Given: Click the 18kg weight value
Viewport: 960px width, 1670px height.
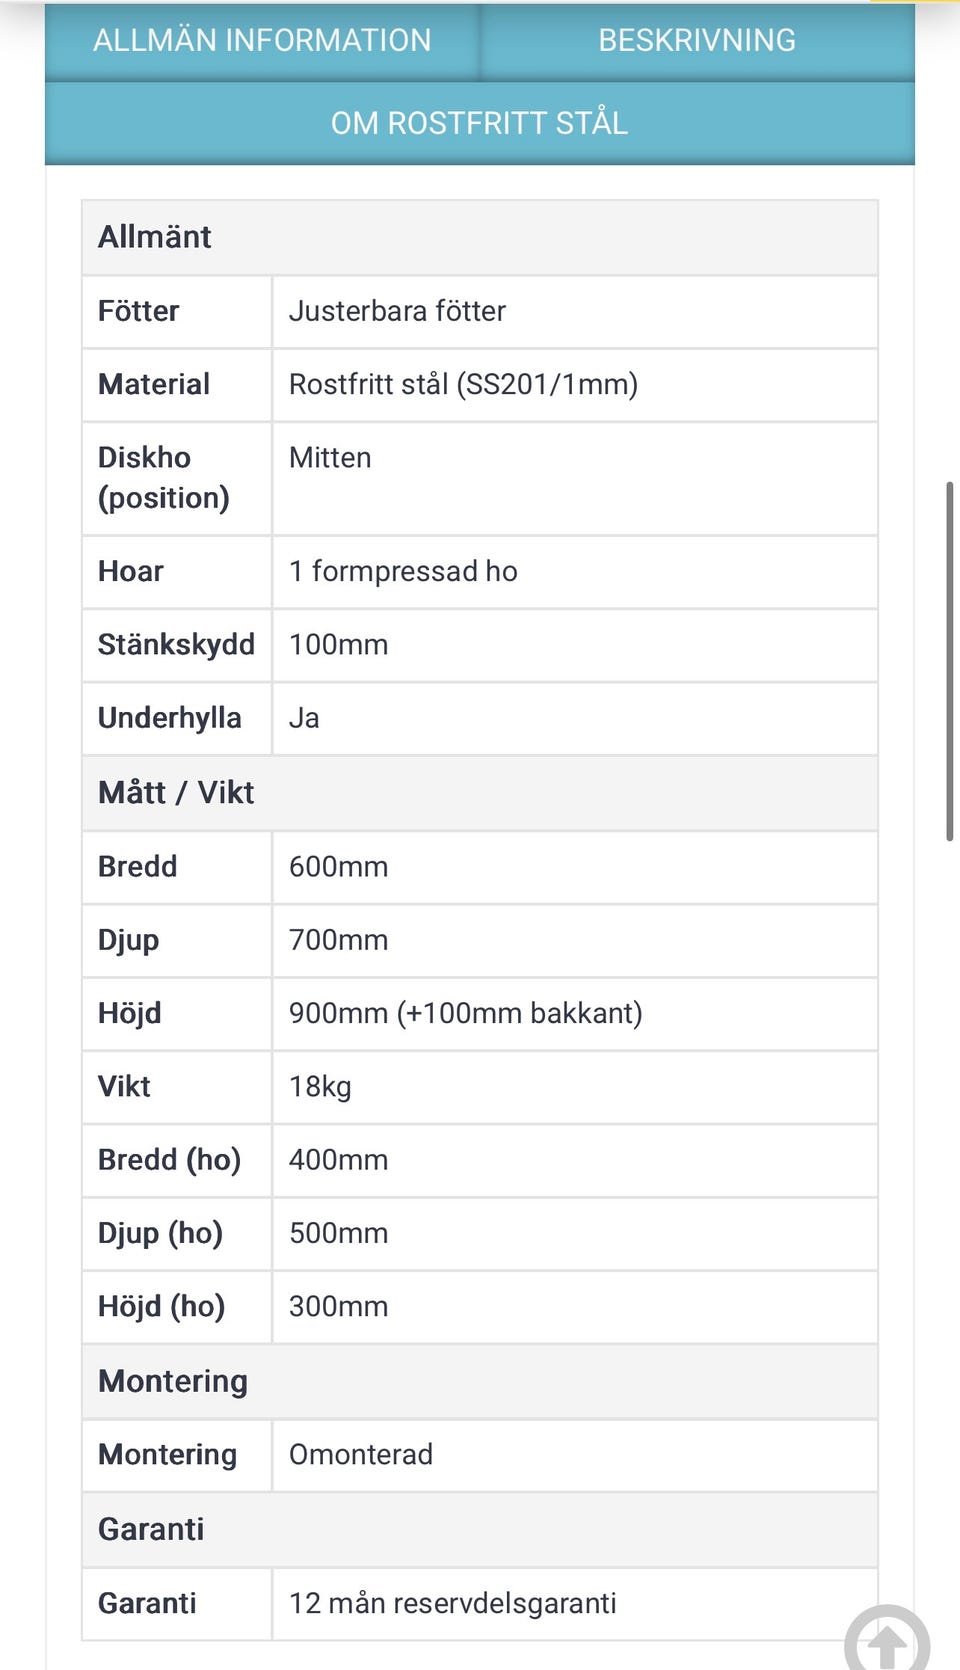Looking at the screenshot, I should [x=320, y=1086].
